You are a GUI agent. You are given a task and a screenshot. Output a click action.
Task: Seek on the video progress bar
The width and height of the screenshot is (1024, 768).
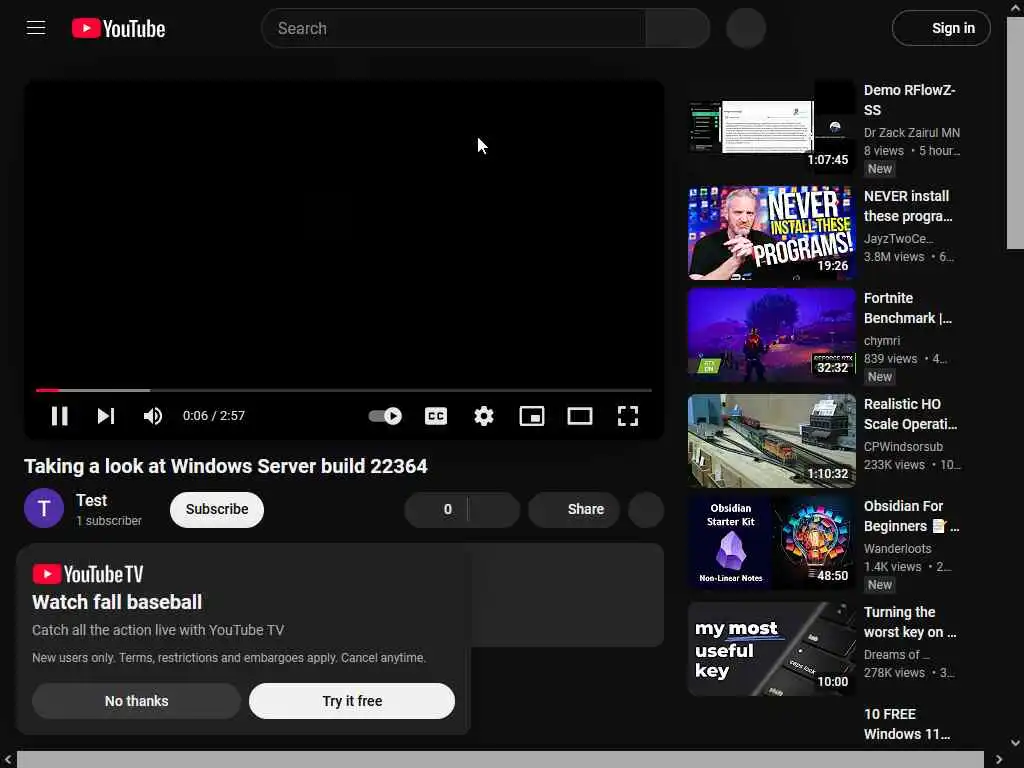344,390
